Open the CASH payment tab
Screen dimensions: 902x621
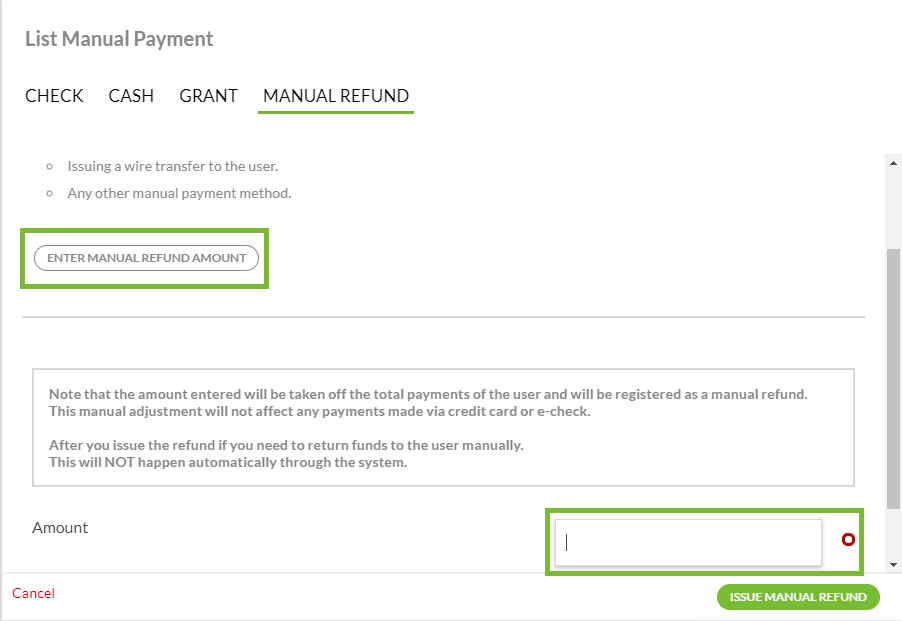pos(131,96)
